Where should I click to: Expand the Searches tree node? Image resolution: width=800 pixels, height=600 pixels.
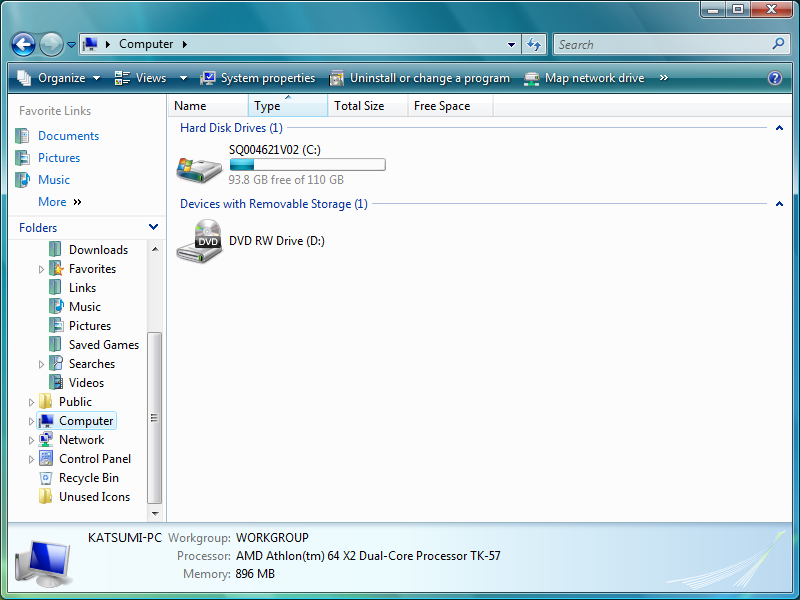[41, 364]
